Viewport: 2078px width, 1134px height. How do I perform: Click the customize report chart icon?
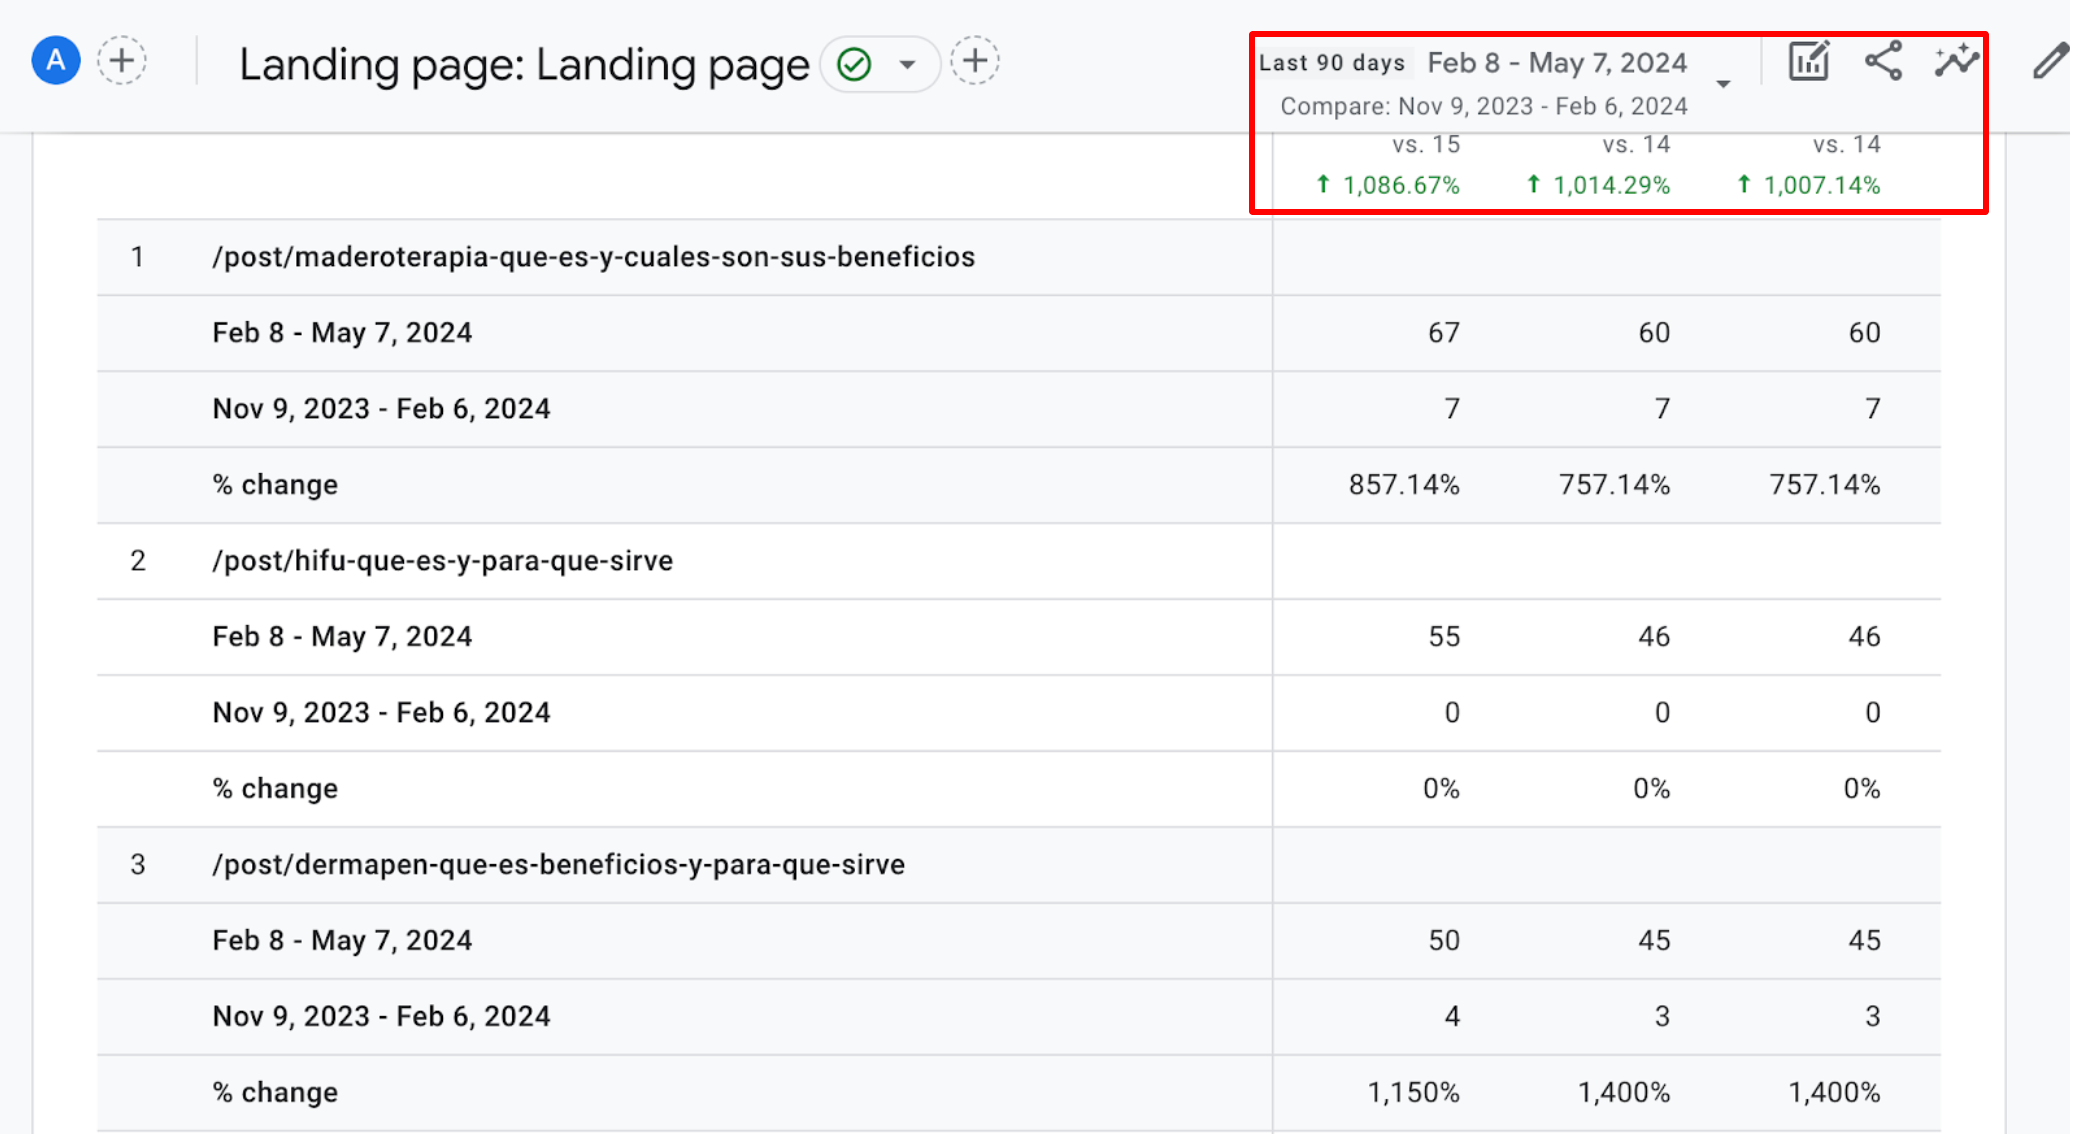coord(1808,61)
